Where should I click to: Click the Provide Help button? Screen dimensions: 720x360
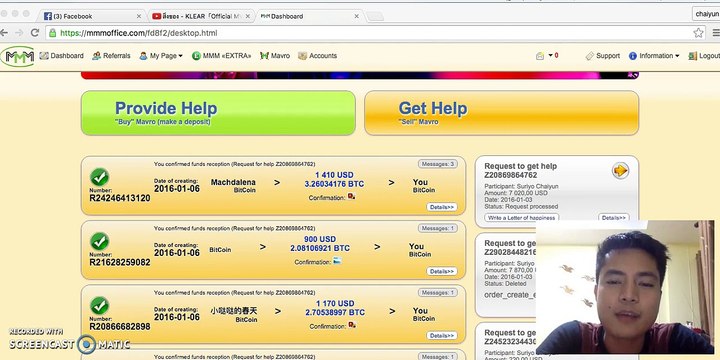coord(218,113)
